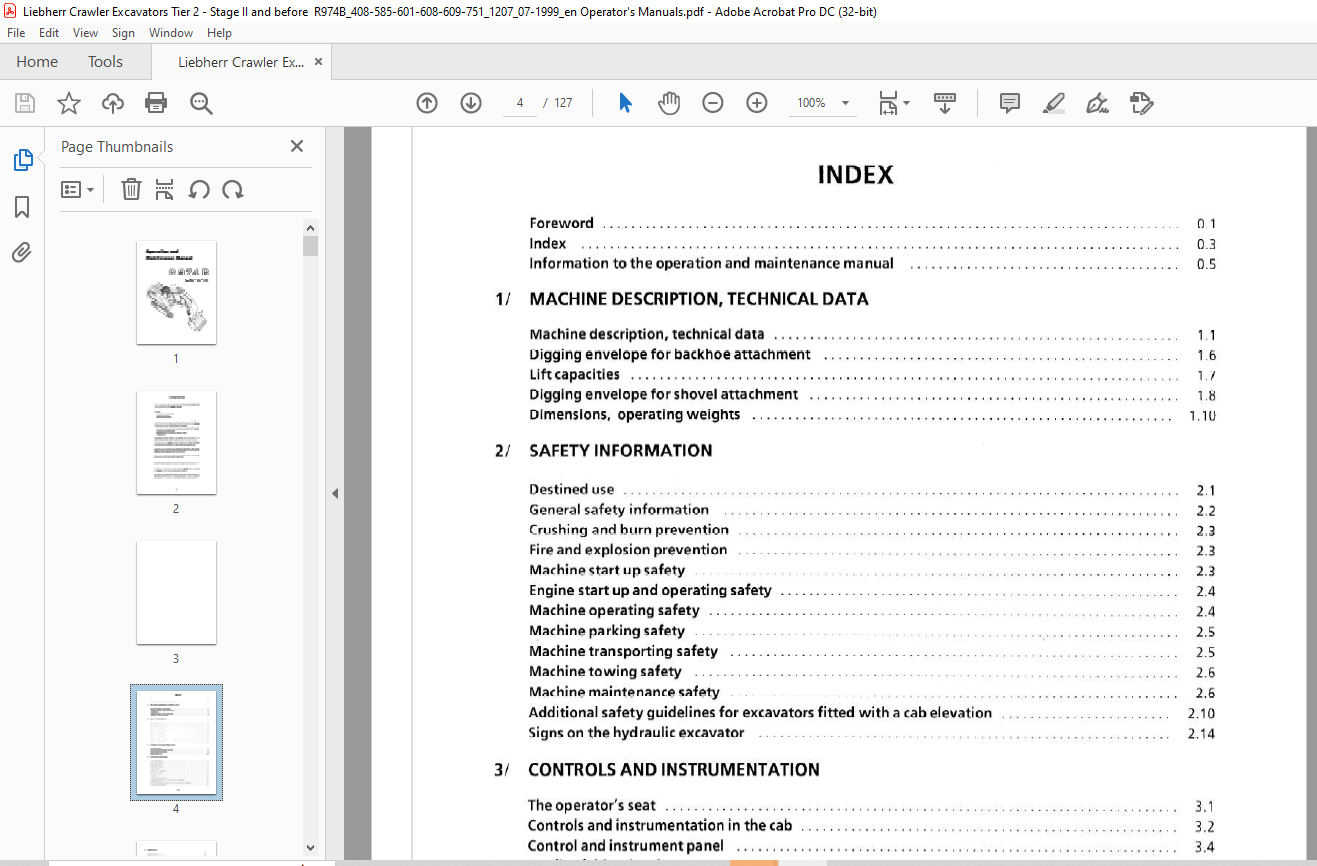
Task: Click thumbnails panel scroll down arrow
Action: [310, 847]
